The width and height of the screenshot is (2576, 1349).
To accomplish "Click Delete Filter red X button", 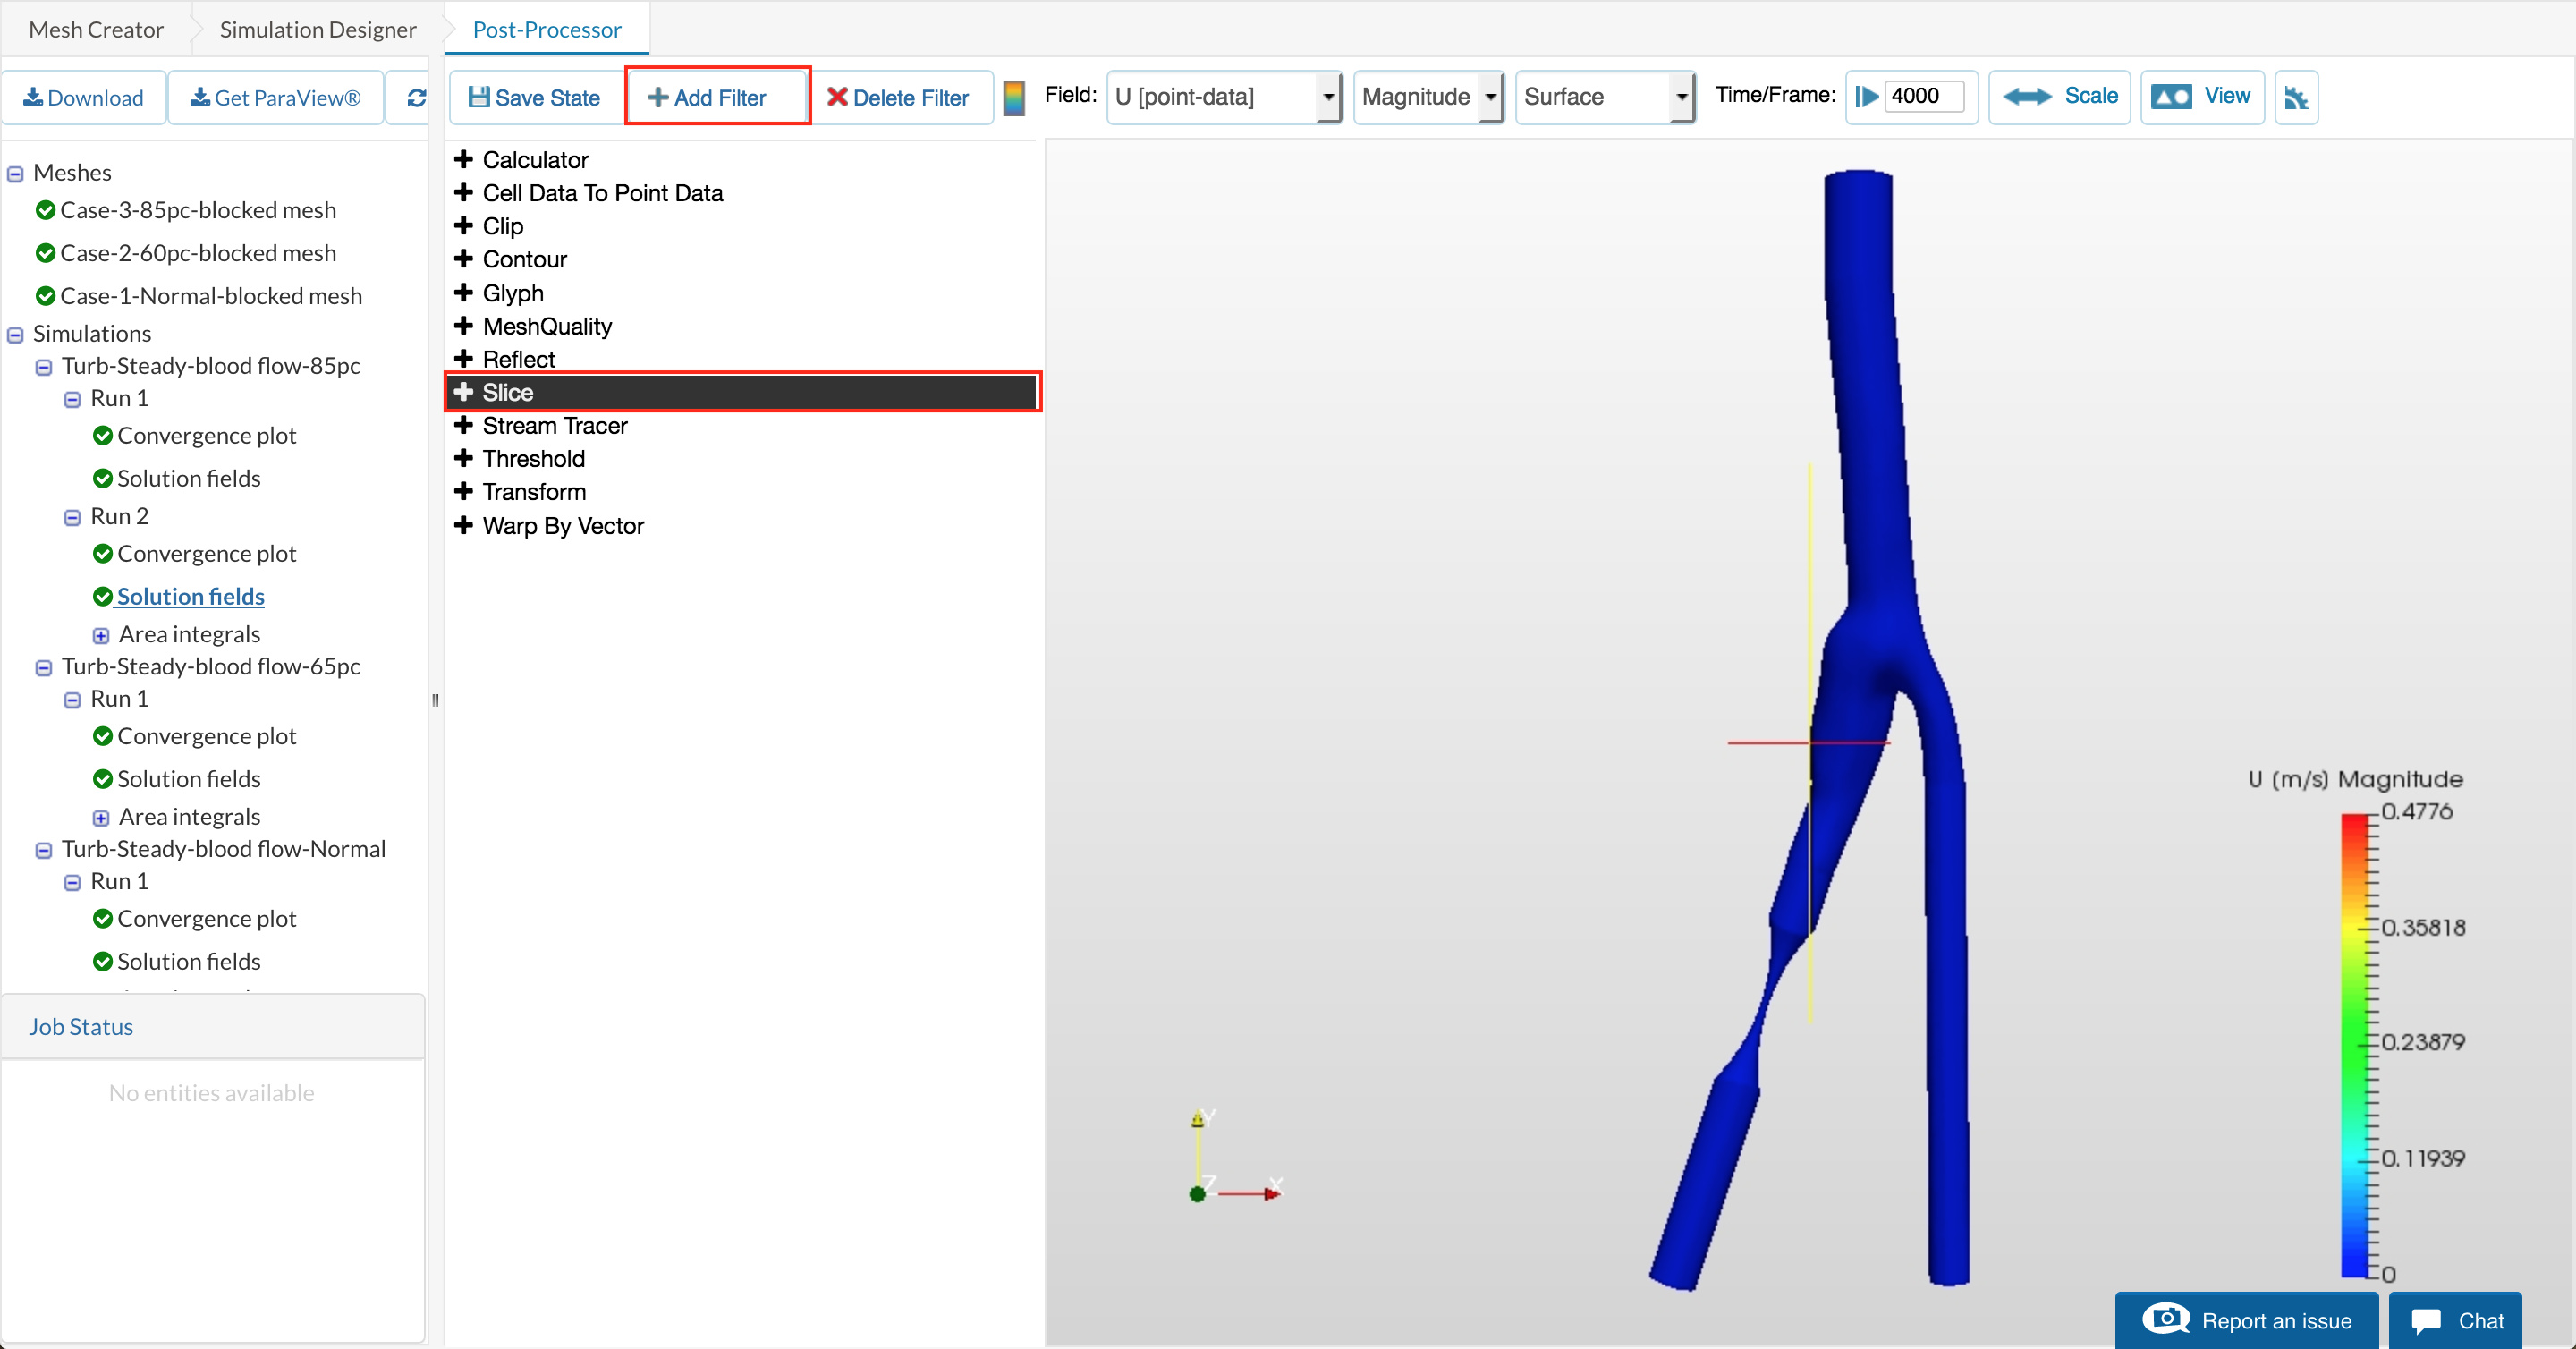I will (897, 97).
